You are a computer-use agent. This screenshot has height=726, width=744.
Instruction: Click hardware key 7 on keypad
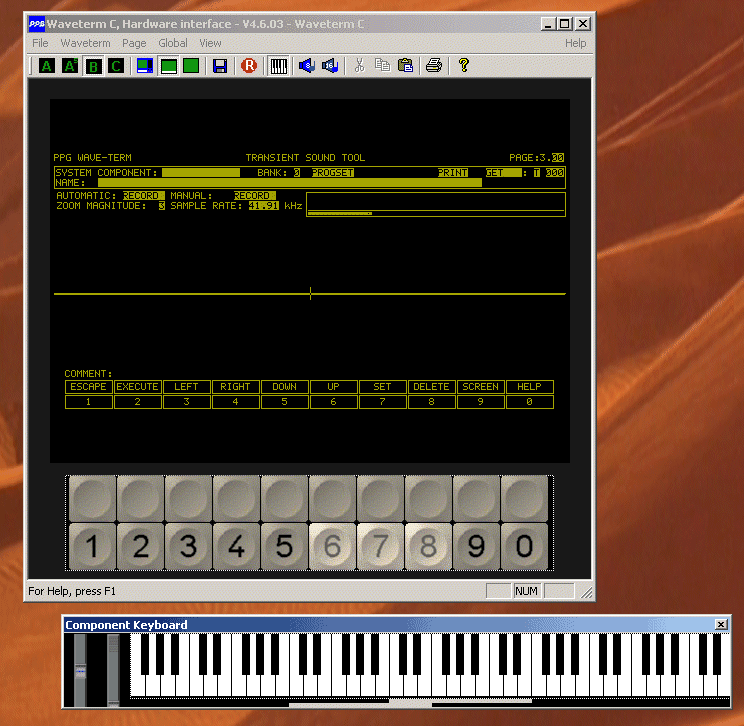pyautogui.click(x=380, y=546)
